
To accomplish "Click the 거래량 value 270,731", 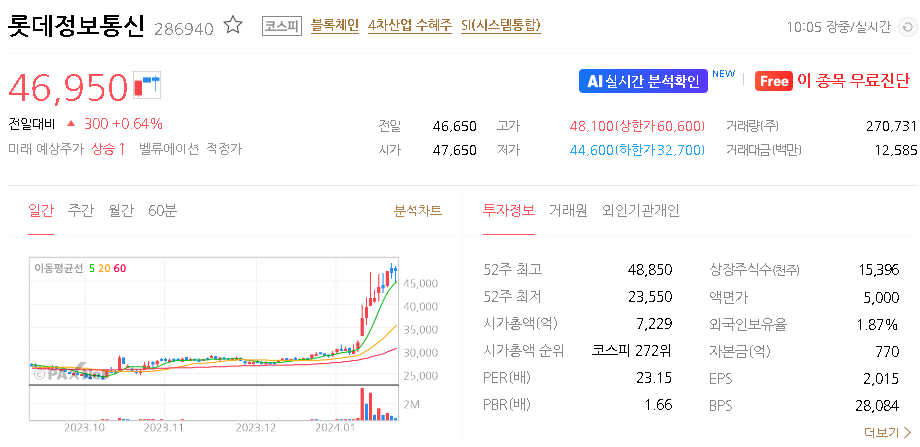I will pyautogui.click(x=891, y=126).
